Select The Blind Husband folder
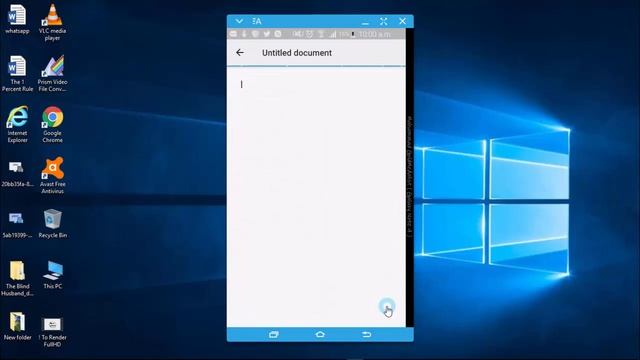This screenshot has width=640, height=360. click(17, 278)
